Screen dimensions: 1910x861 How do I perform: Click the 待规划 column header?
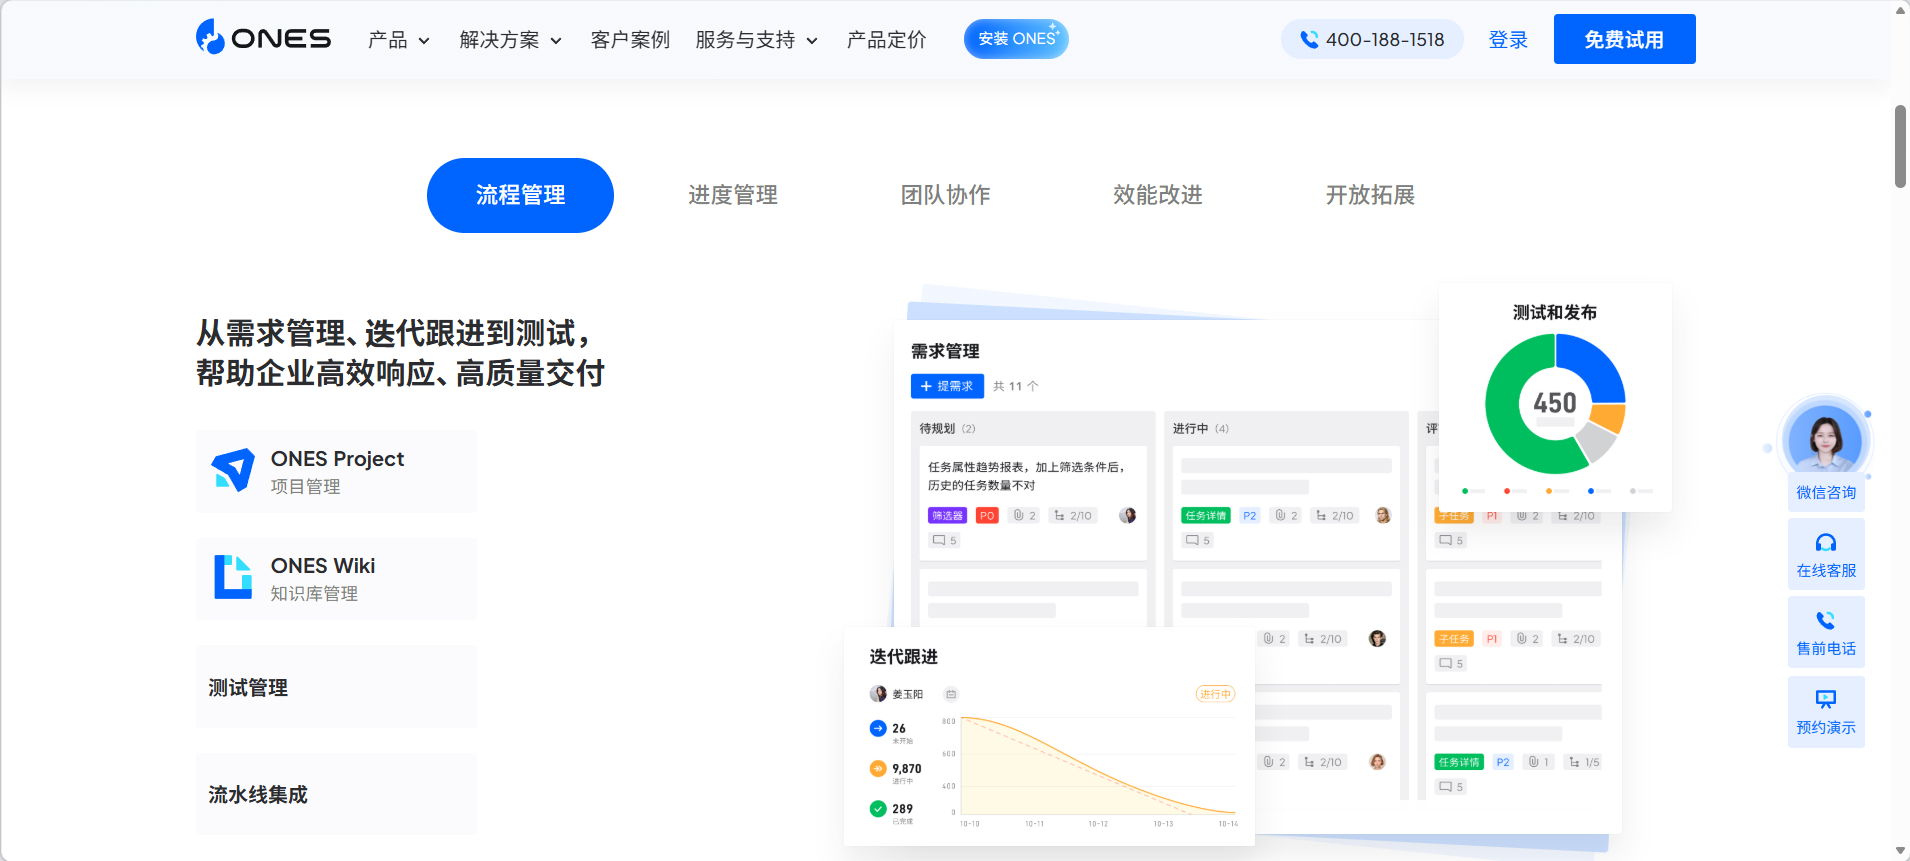coord(947,428)
